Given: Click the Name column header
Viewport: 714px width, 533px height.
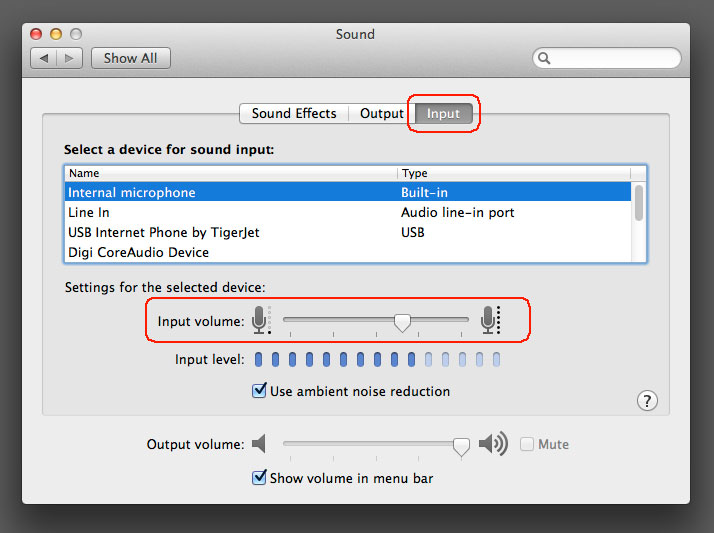Looking at the screenshot, I should click(x=231, y=173).
